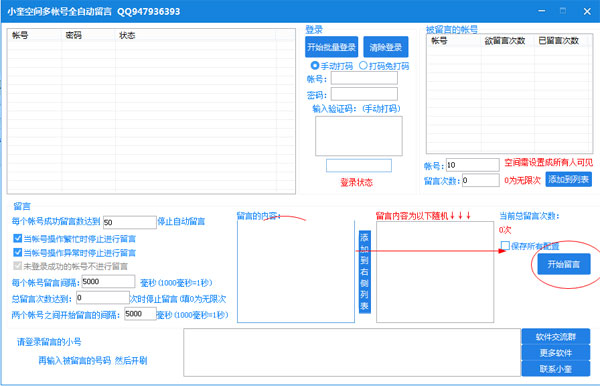Click the login 密码 input field
This screenshot has height=386, width=600.
coord(364,94)
